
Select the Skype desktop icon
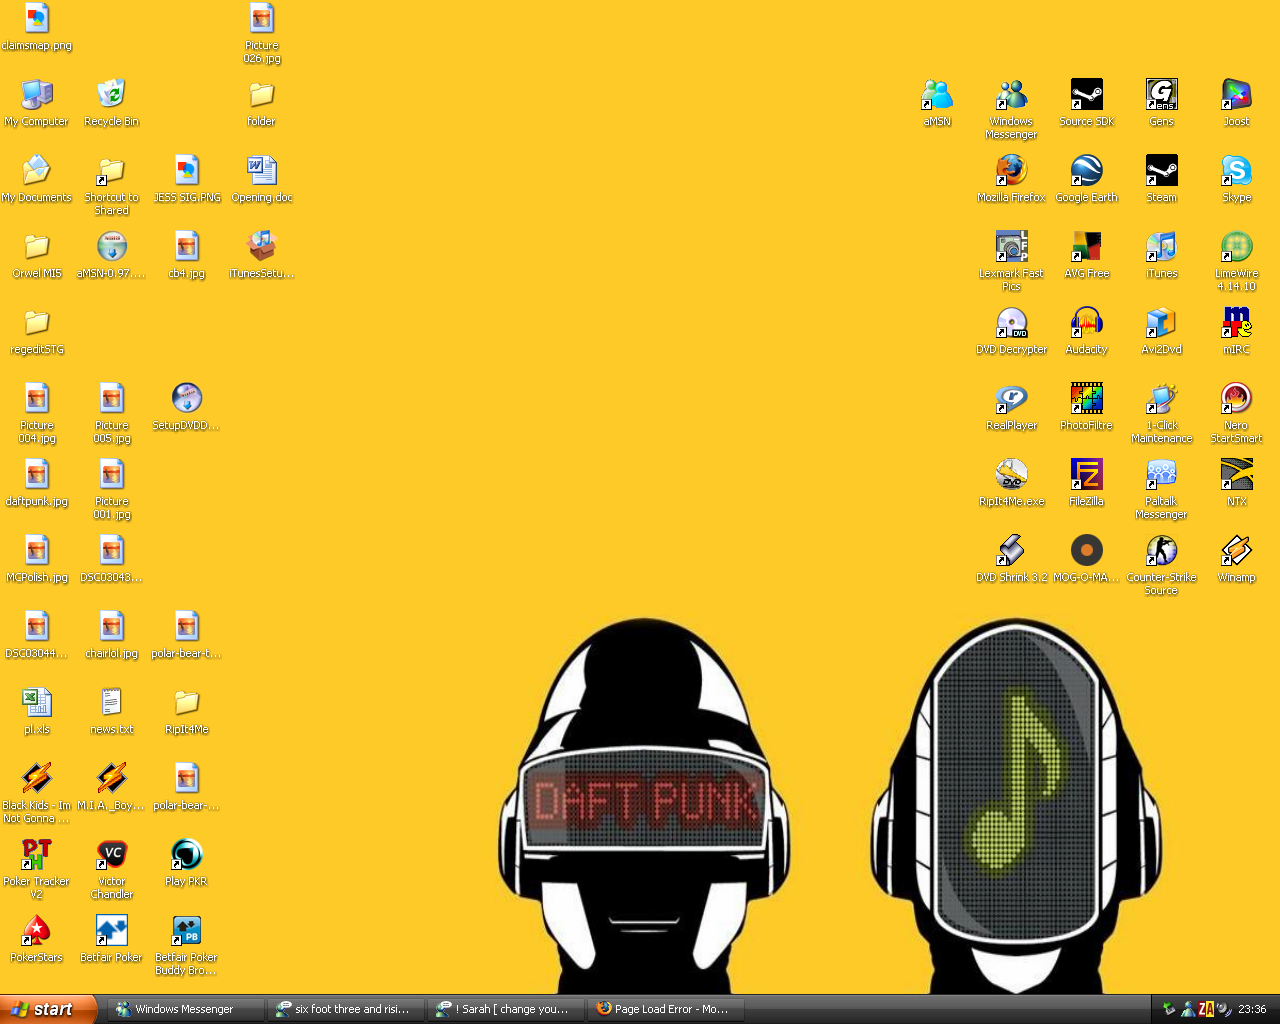click(1236, 171)
